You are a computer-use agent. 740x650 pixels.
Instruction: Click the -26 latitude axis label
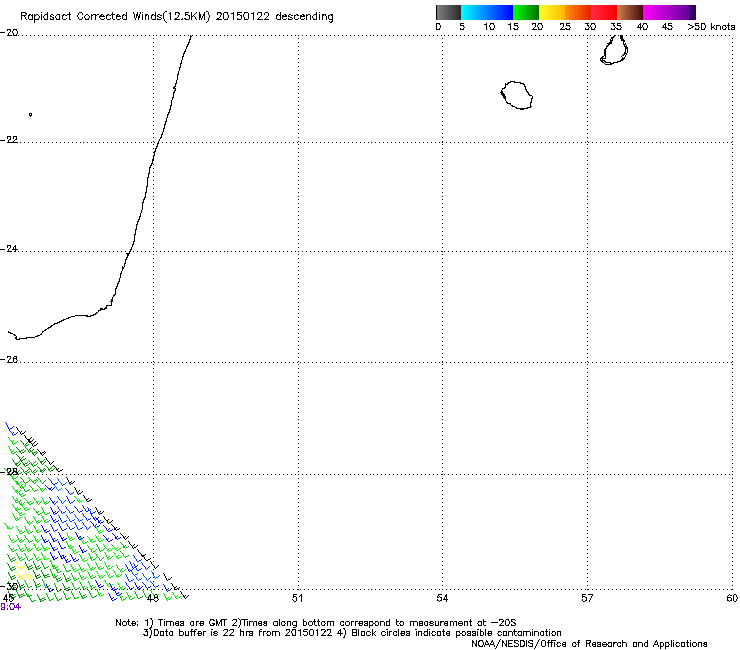[9, 360]
